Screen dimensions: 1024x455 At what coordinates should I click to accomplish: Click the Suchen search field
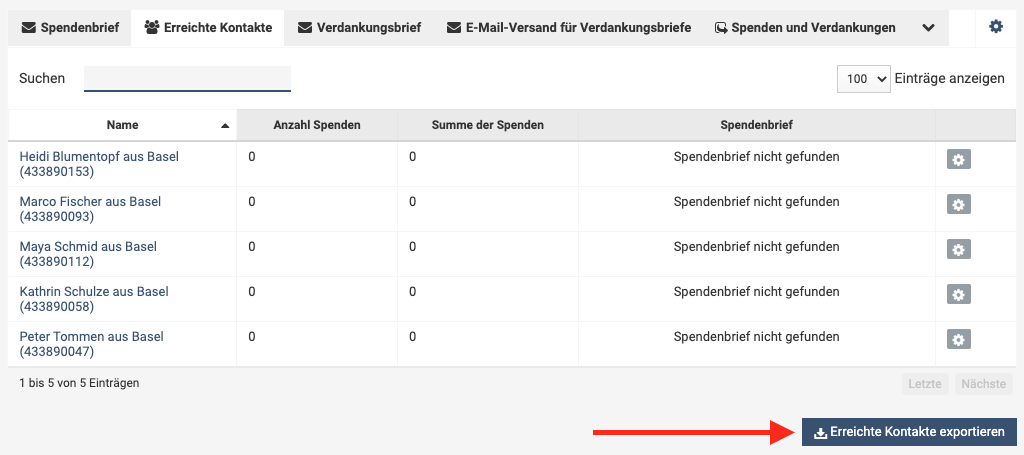coord(187,79)
